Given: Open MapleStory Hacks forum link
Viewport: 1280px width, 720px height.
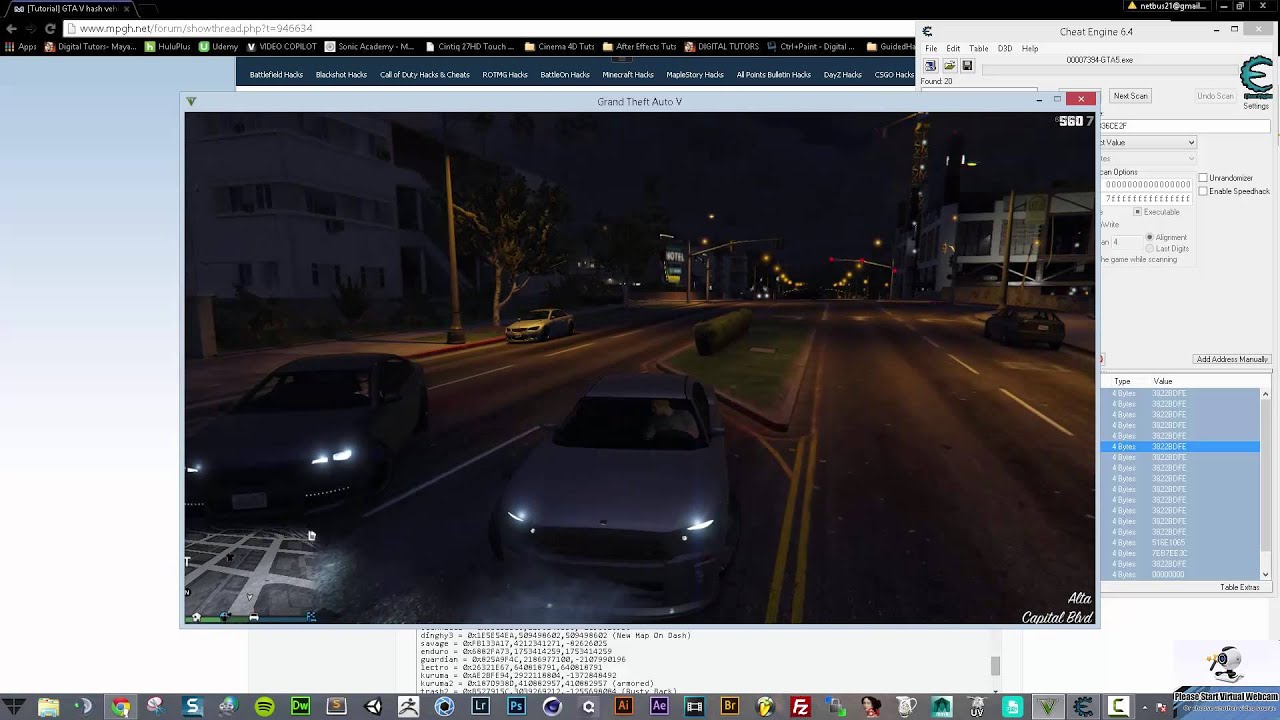Looking at the screenshot, I should 695,75.
